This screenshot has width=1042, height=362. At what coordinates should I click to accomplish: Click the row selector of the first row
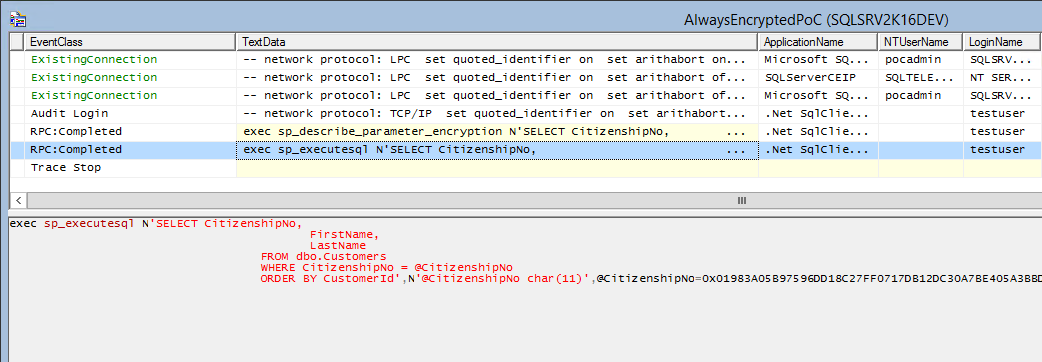pos(17,59)
